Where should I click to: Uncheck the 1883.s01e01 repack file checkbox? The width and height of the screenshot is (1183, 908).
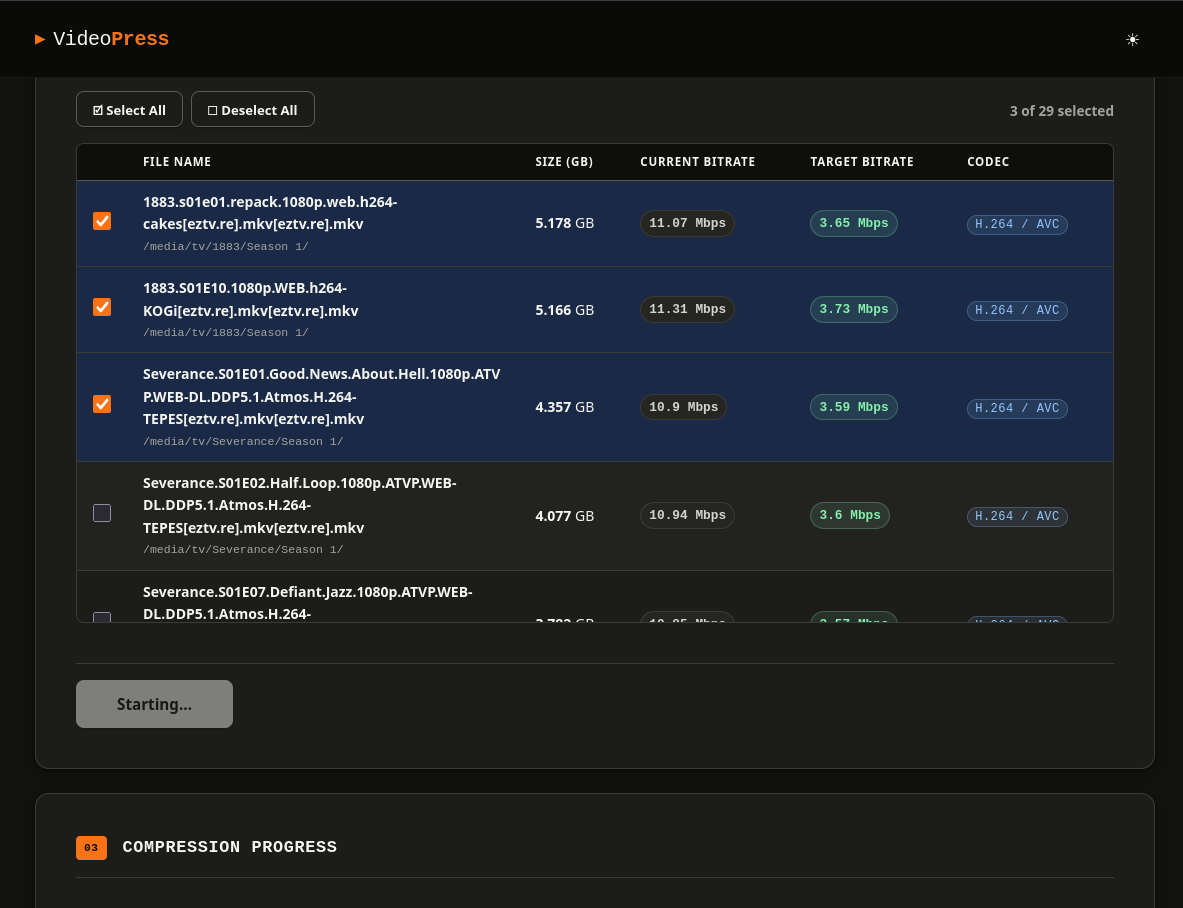click(102, 221)
